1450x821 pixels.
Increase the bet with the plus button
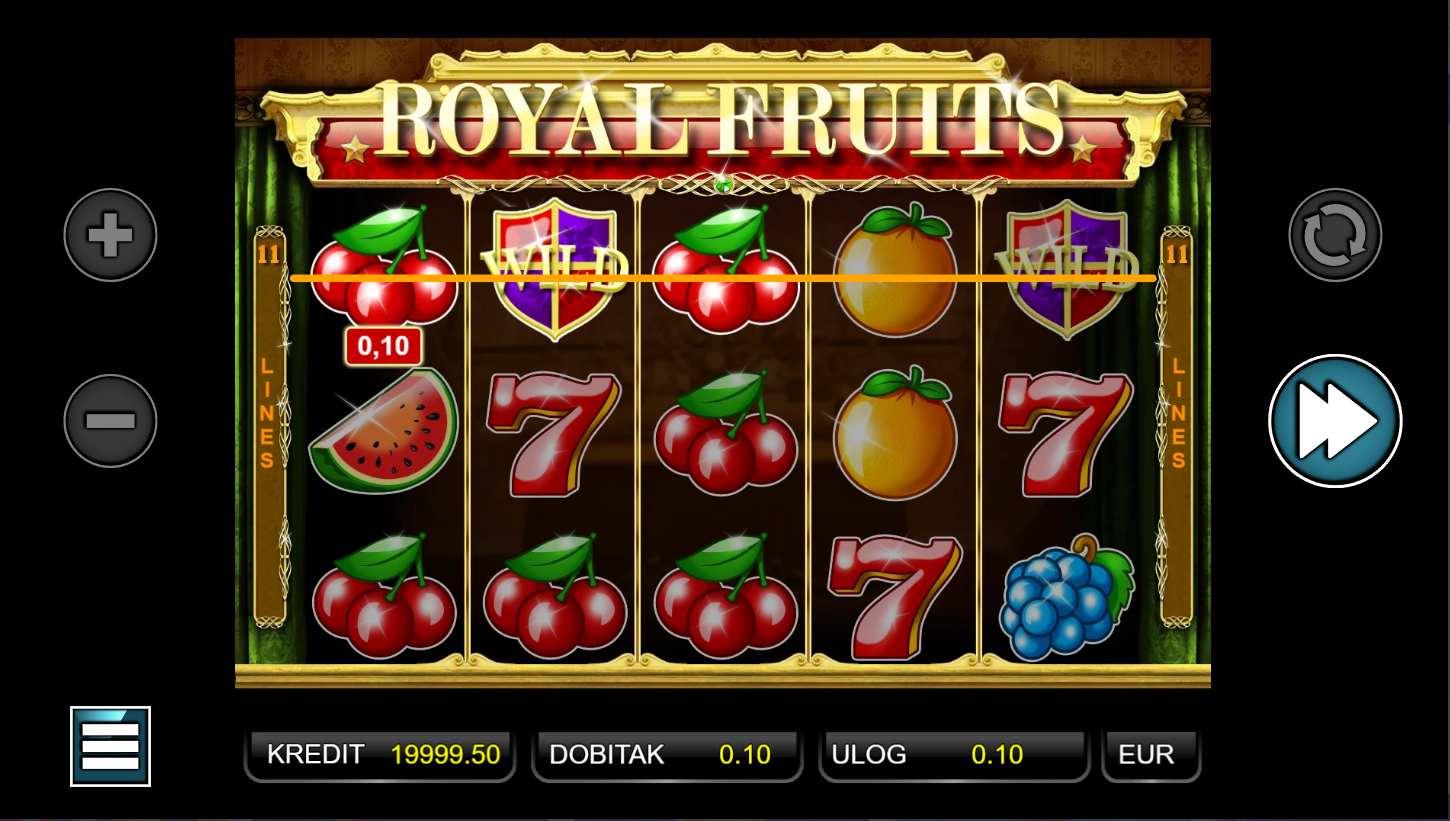tap(110, 235)
